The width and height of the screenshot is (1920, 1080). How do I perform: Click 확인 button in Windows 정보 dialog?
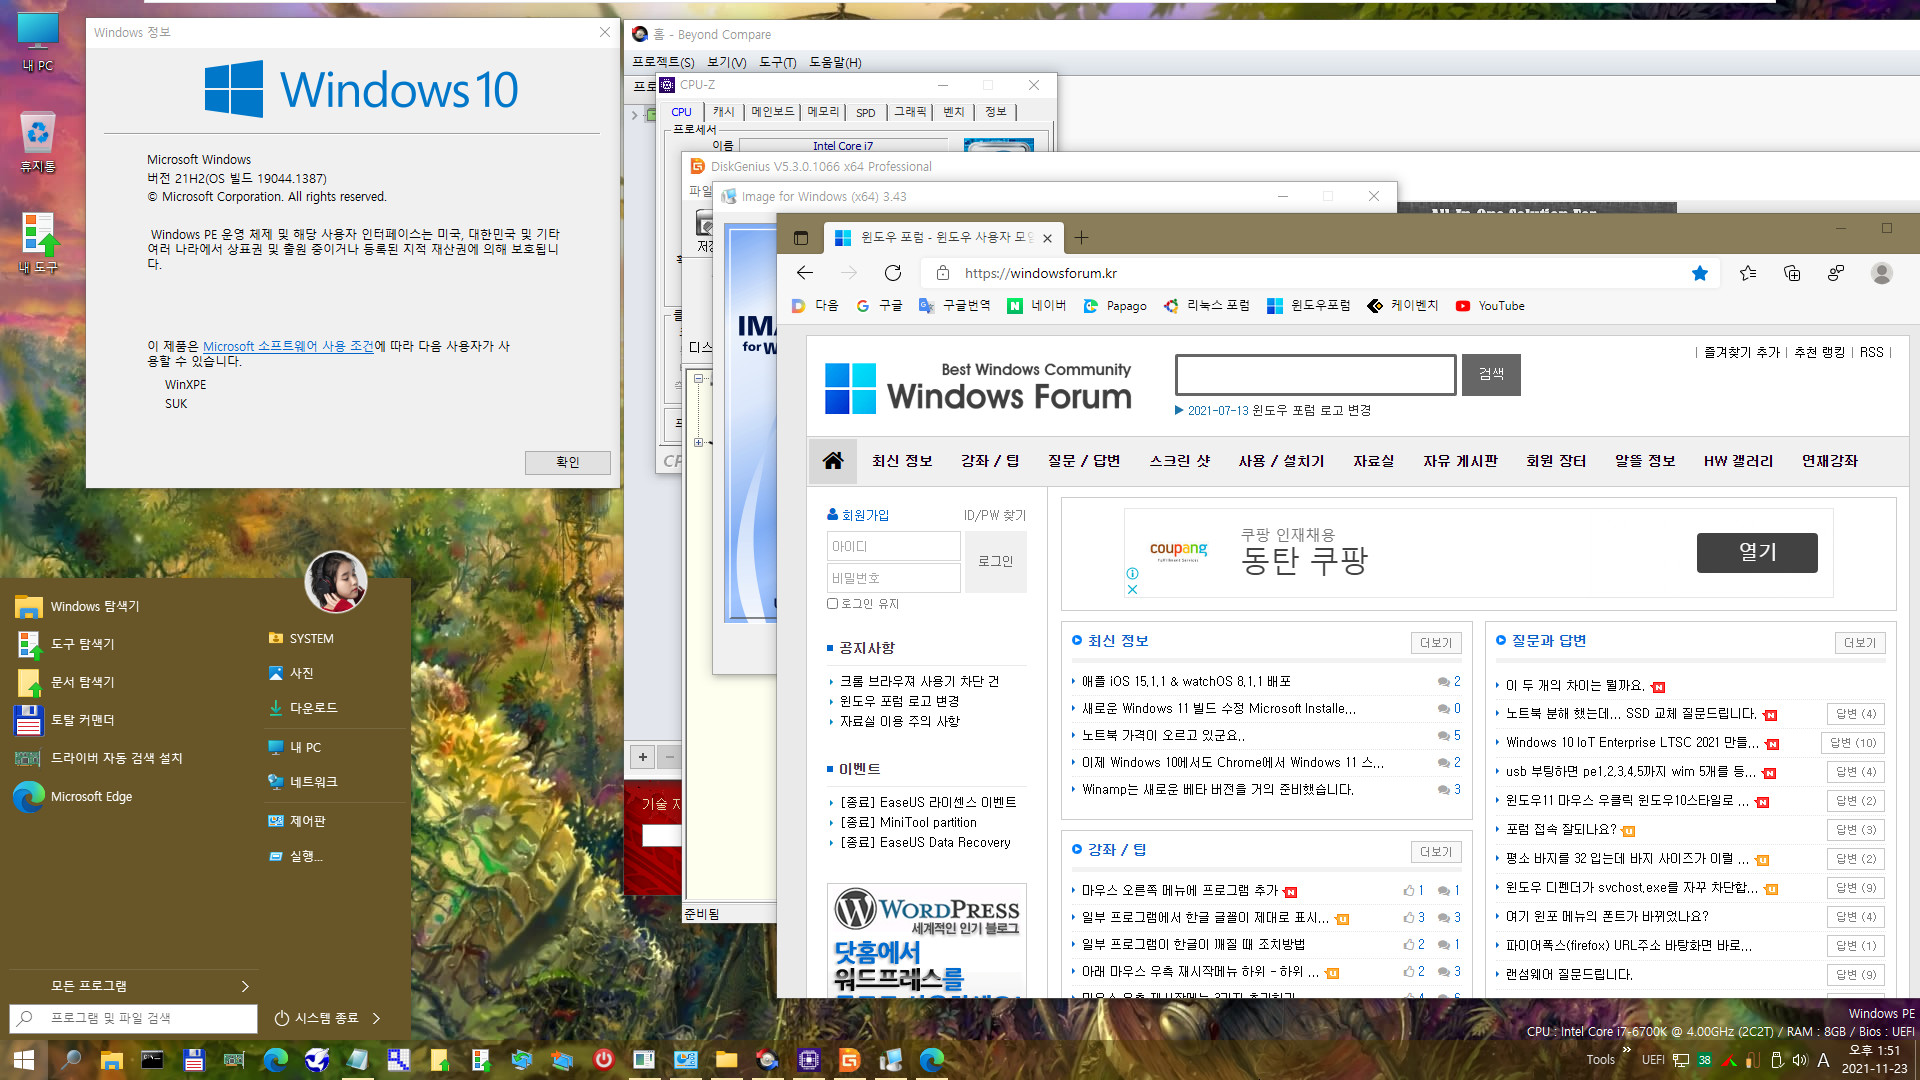pos(567,462)
